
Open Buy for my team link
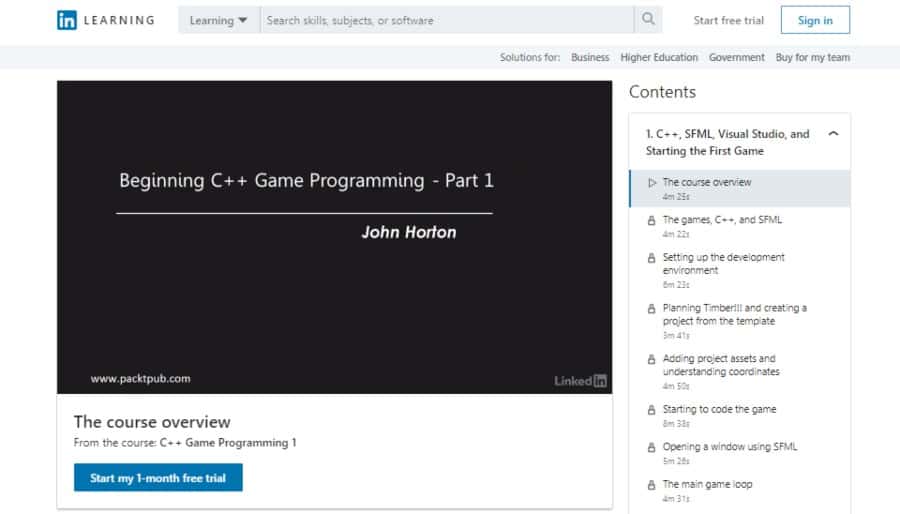[813, 57]
